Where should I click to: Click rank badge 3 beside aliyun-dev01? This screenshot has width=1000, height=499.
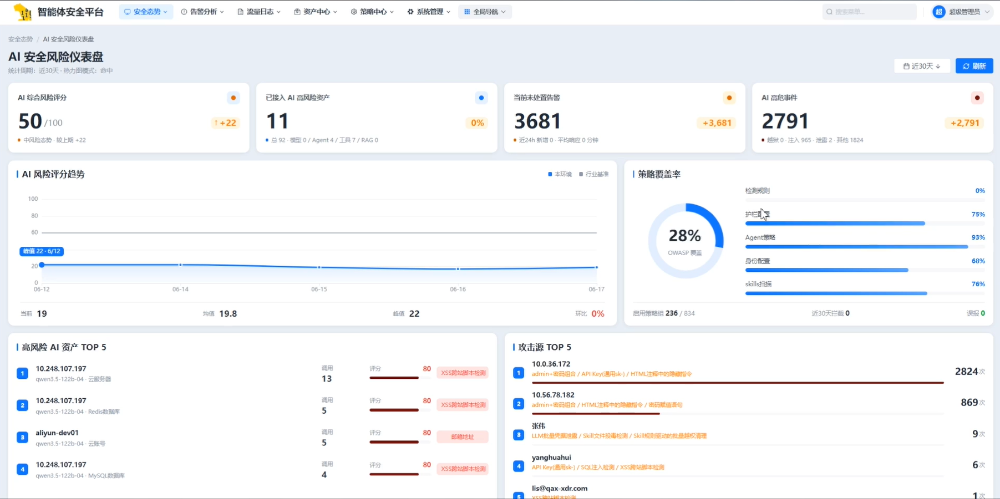point(22,437)
